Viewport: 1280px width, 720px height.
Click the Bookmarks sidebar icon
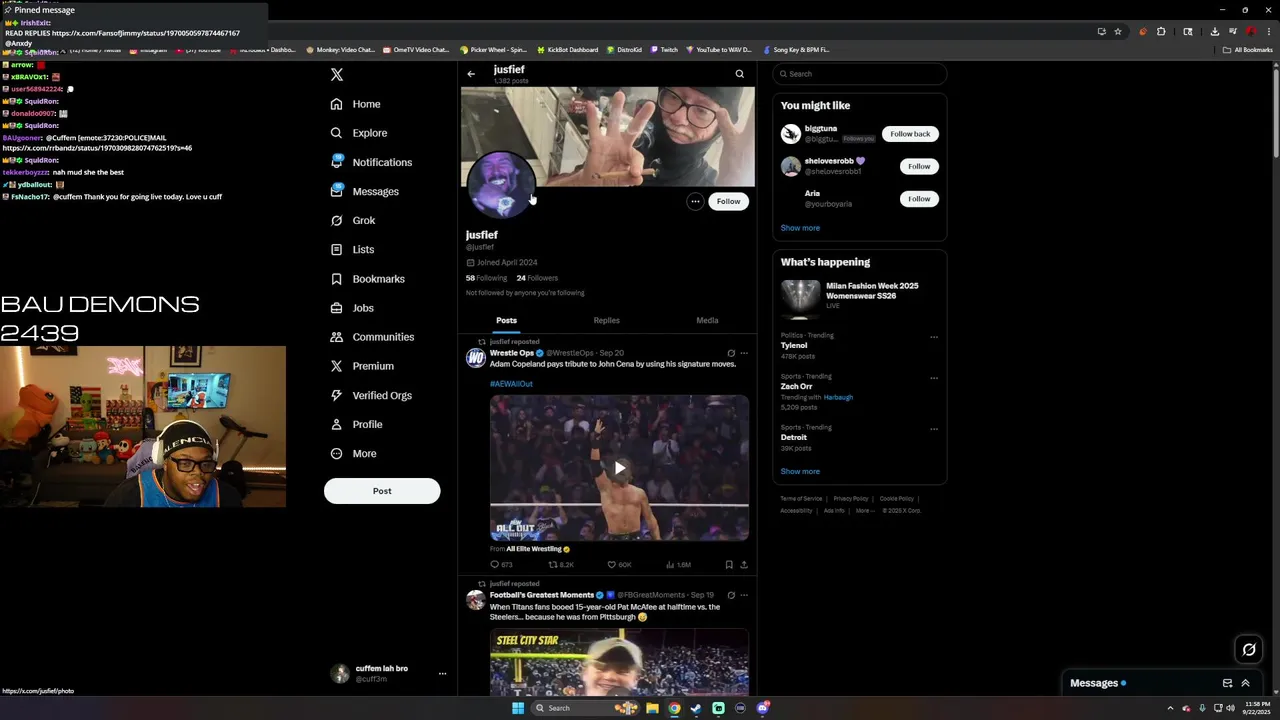(337, 279)
